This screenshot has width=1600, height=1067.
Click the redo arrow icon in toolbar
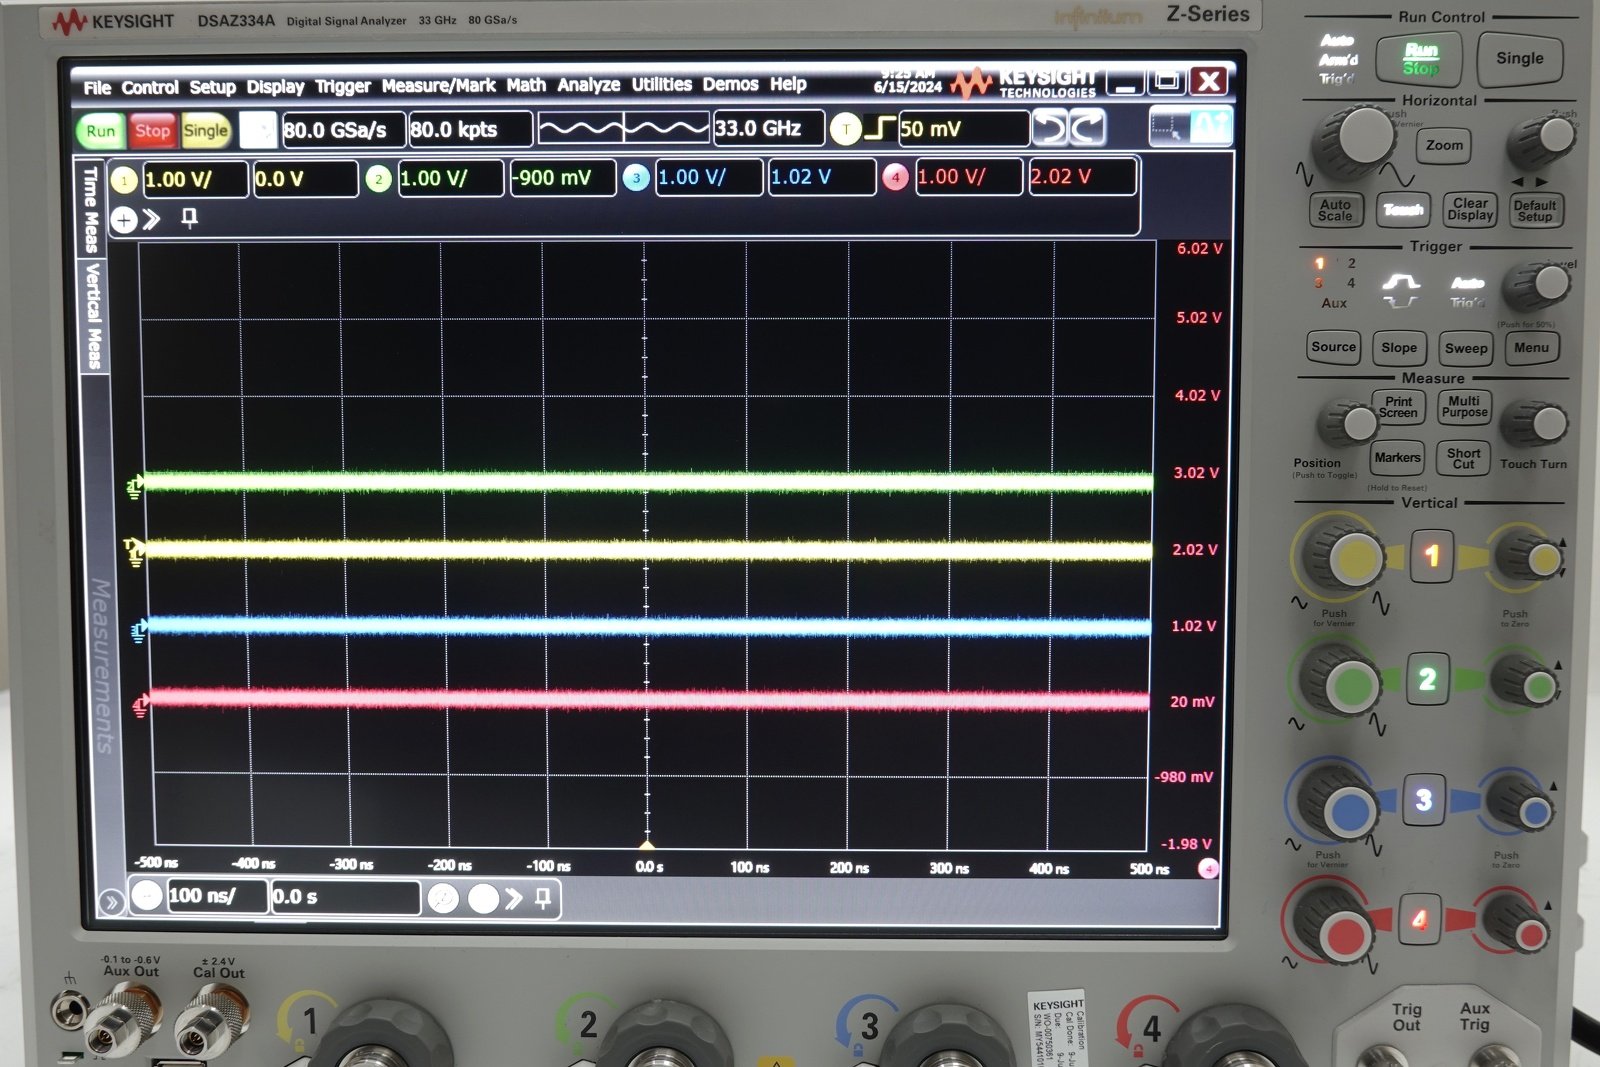(1088, 128)
